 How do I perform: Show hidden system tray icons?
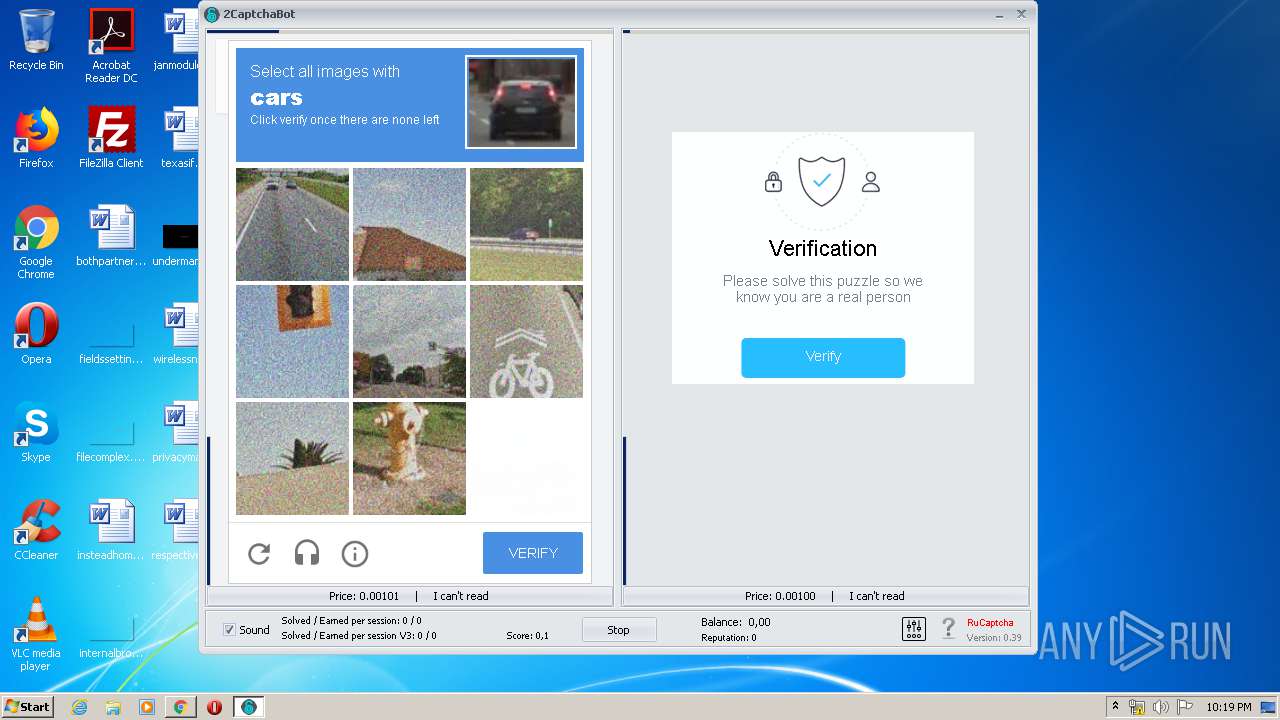coord(1115,707)
